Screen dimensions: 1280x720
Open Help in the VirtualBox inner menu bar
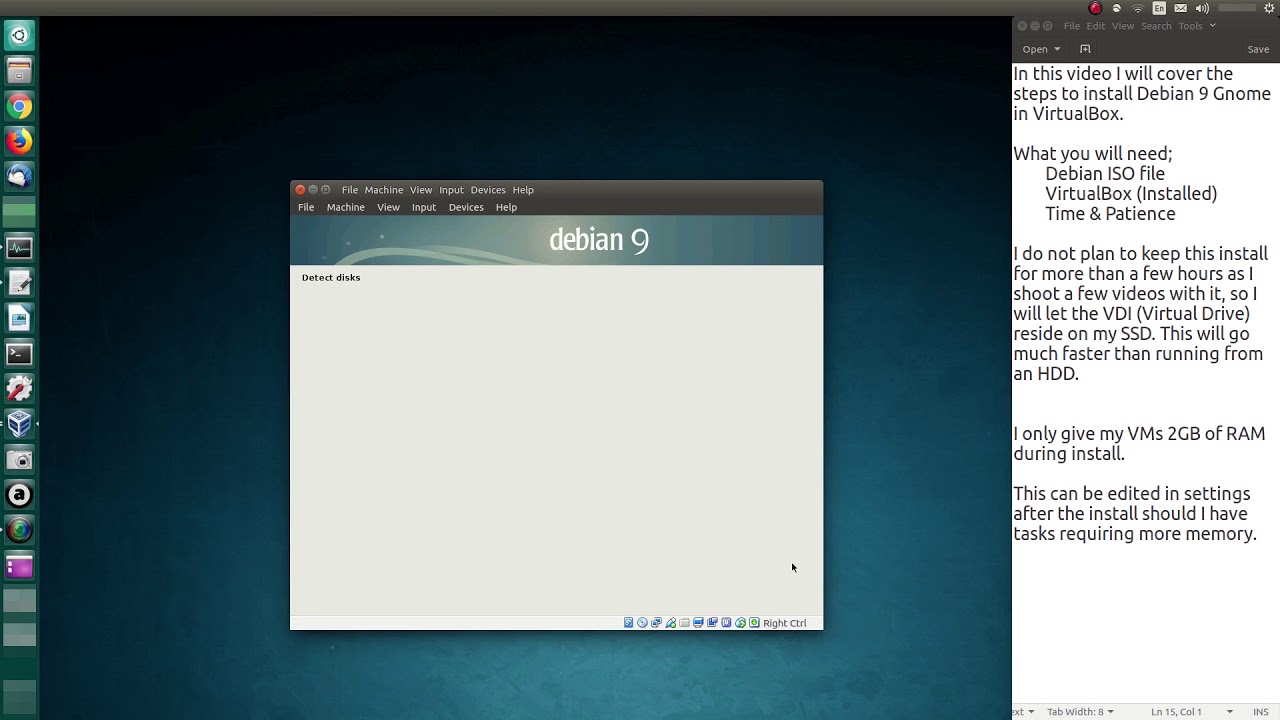506,207
